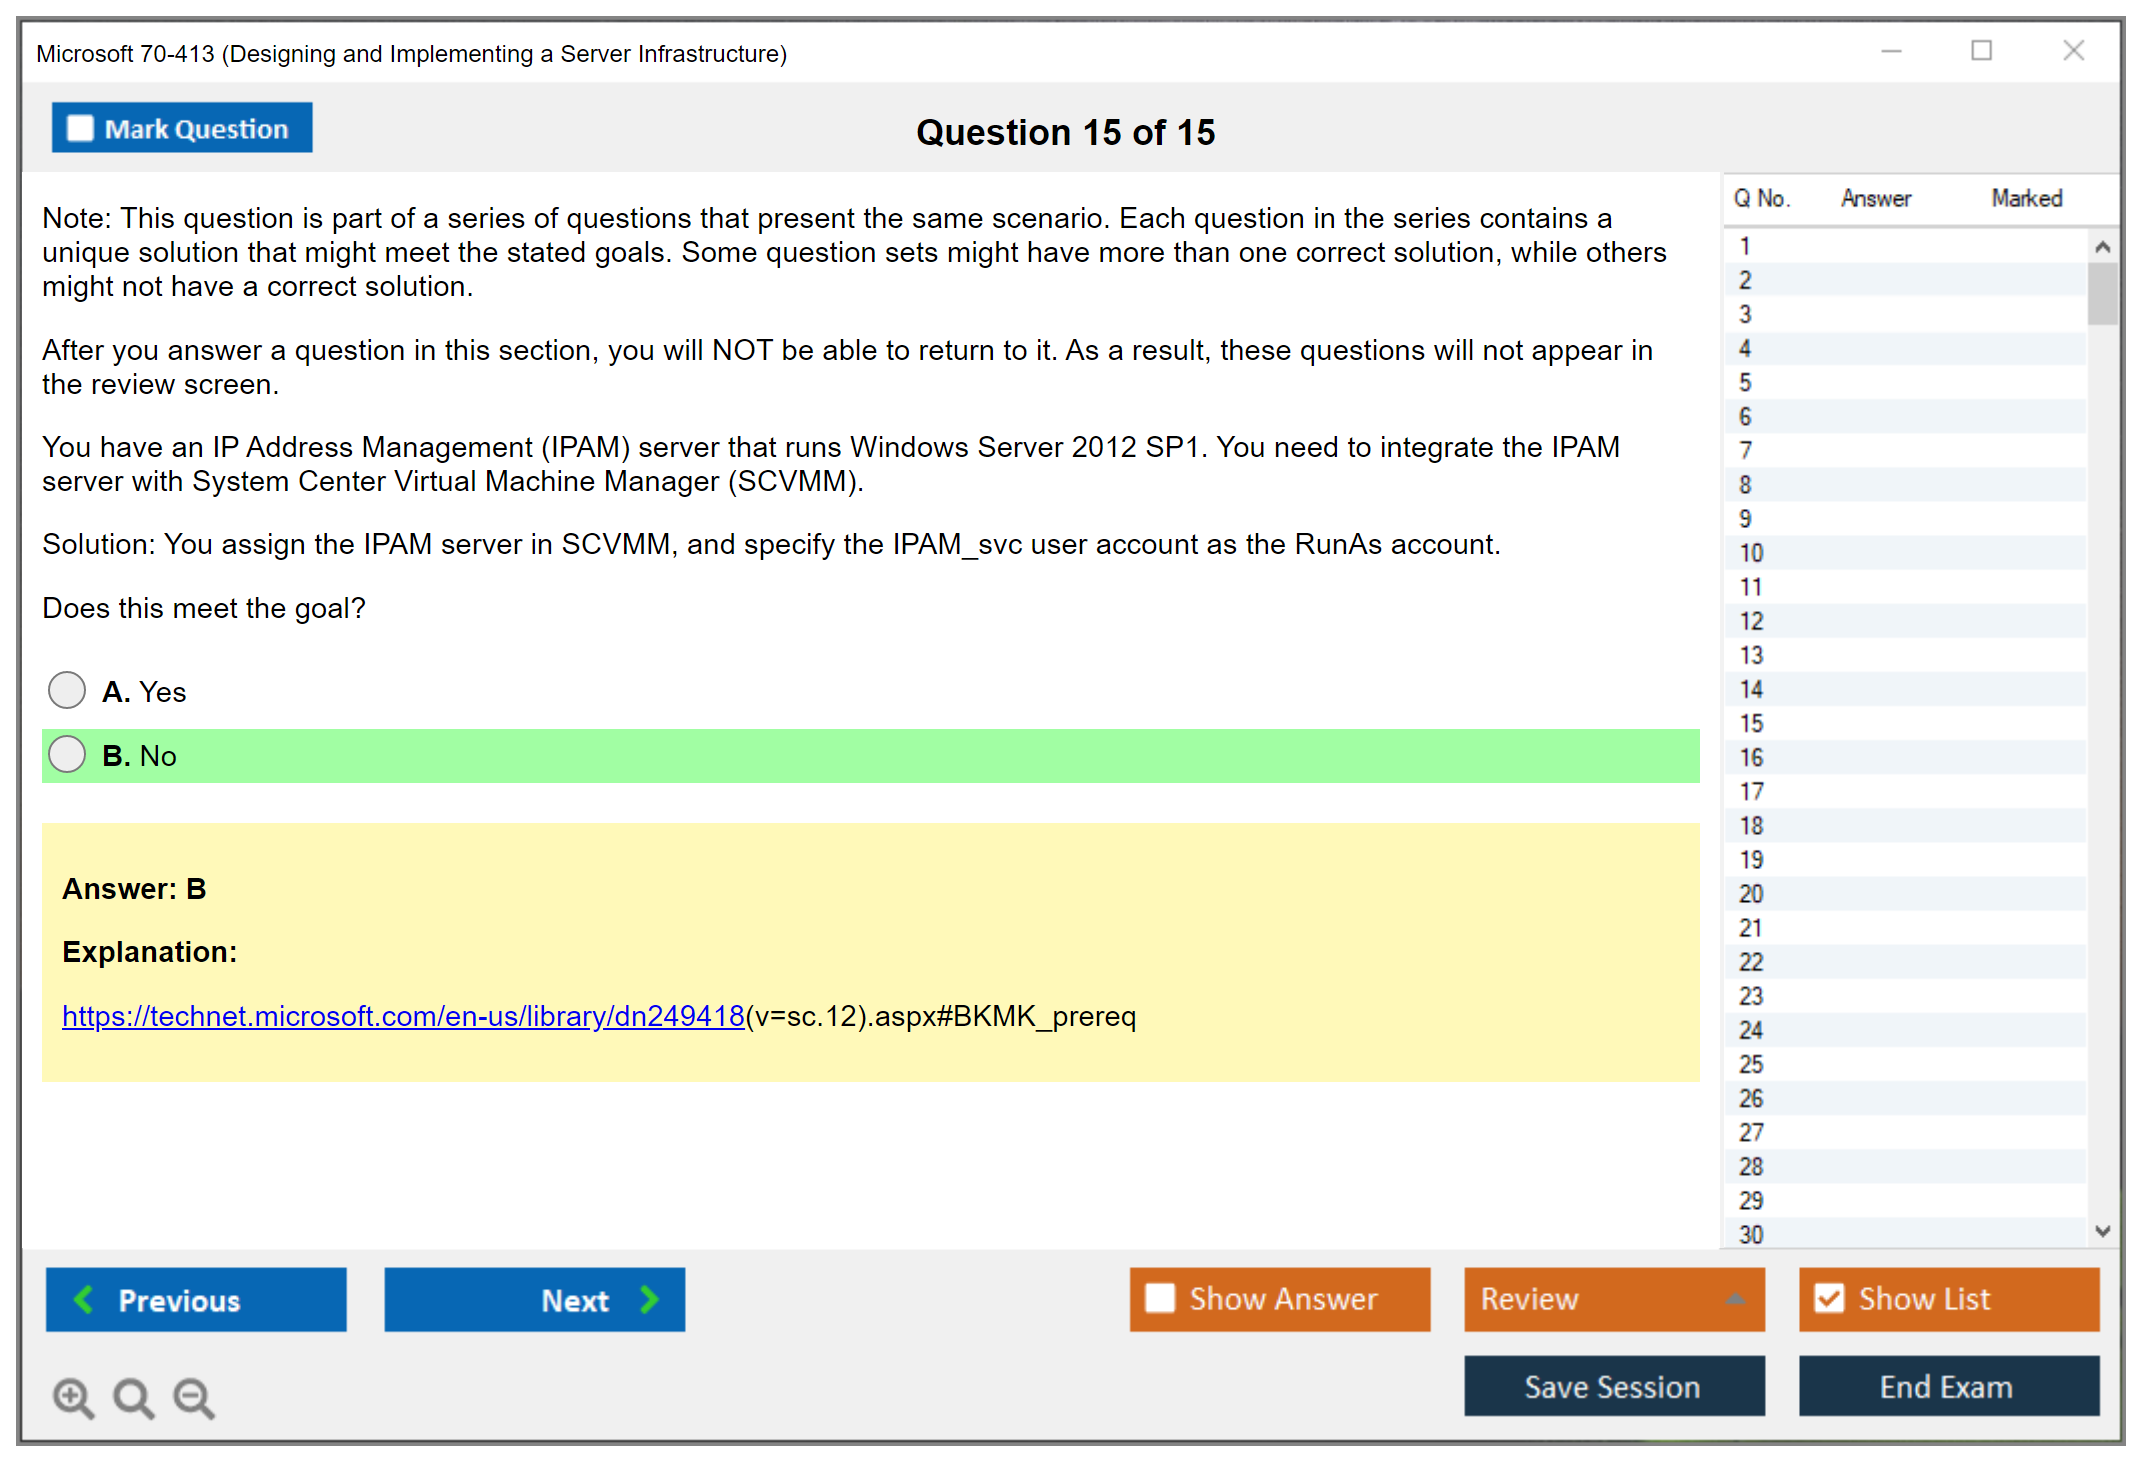Screen dimensions: 2150x1470
Task: Click the End Exam button
Action: tap(1947, 1387)
